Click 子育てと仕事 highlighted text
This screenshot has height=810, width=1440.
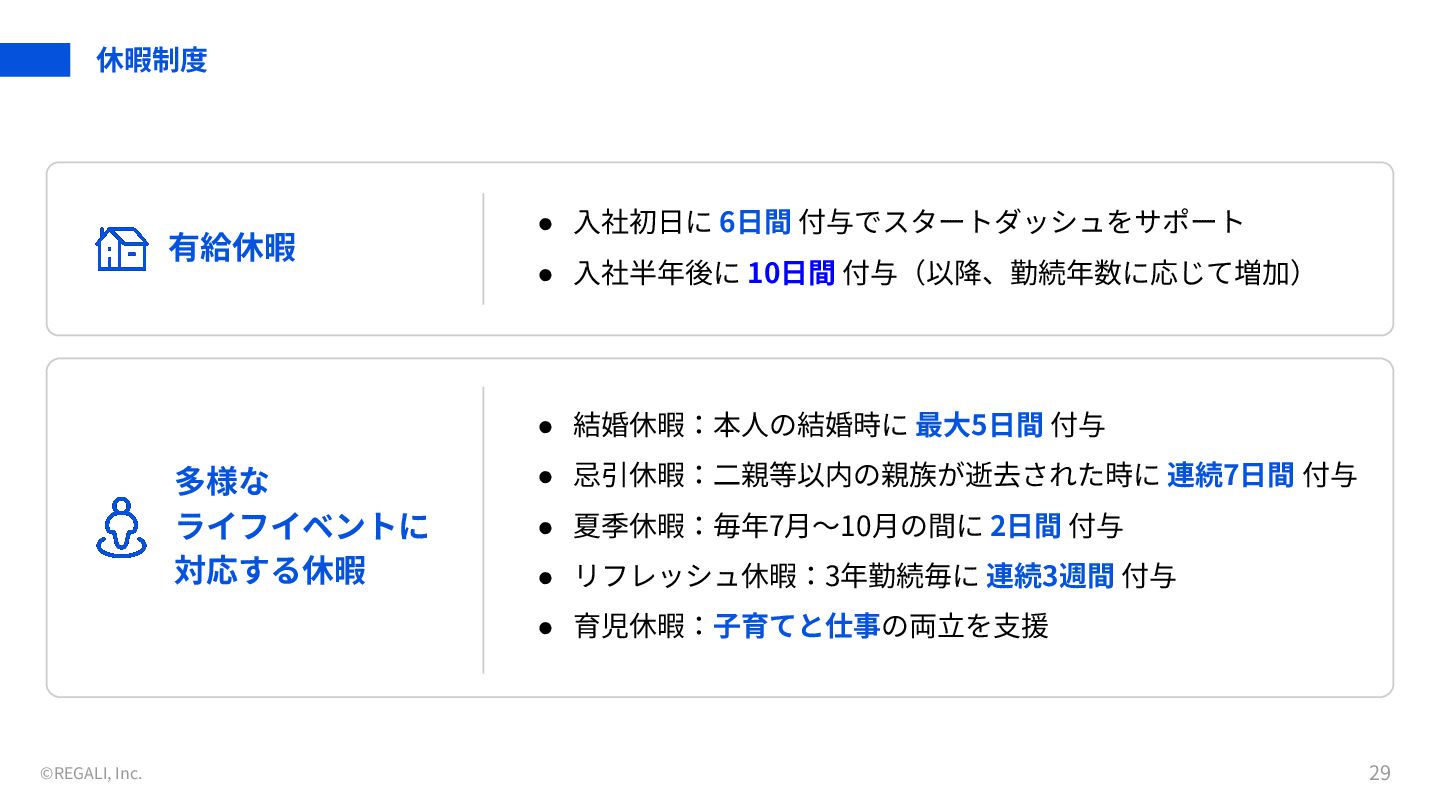coord(797,627)
